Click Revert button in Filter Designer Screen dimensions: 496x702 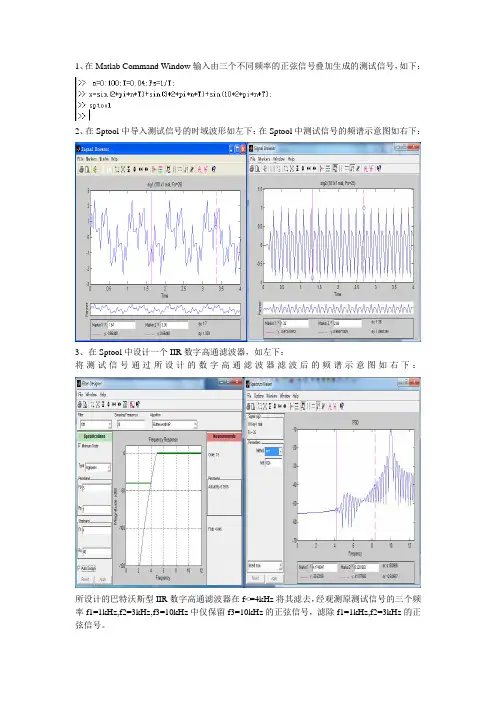pyautogui.click(x=85, y=579)
